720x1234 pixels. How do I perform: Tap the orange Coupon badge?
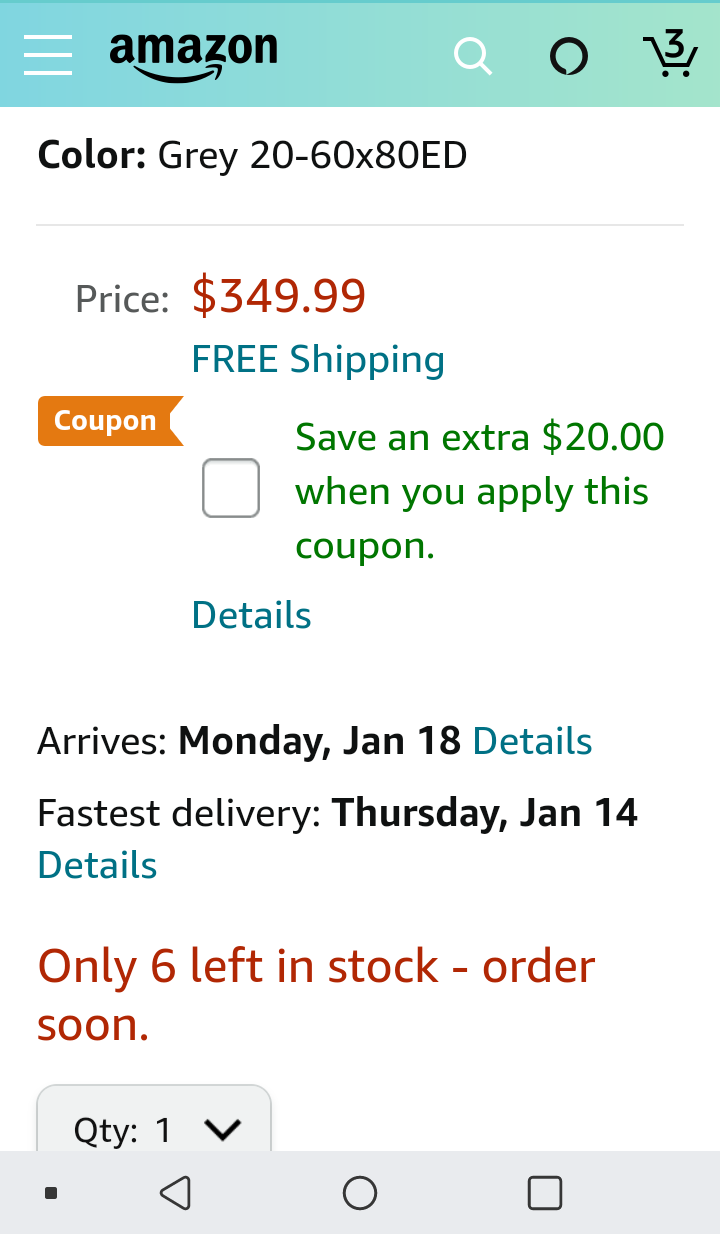tap(110, 421)
